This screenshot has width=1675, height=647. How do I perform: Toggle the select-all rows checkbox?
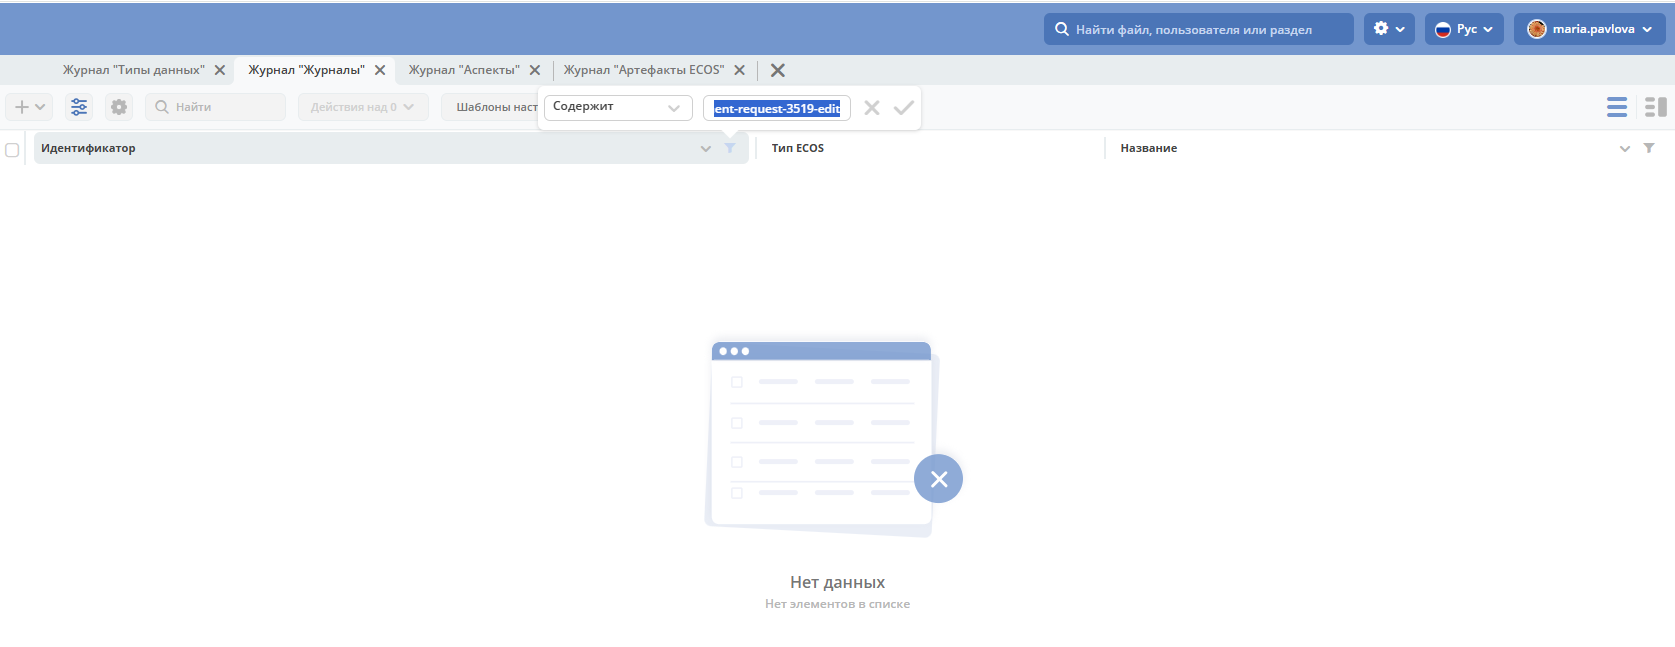pyautogui.click(x=12, y=150)
